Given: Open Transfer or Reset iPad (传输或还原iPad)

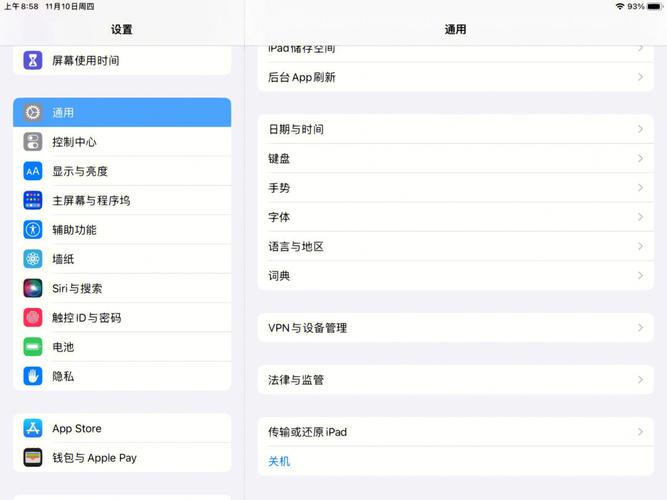Looking at the screenshot, I should [455, 432].
